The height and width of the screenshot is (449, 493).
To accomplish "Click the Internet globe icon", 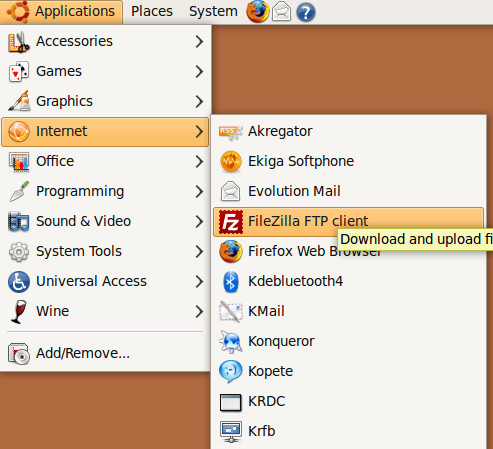I will click(19, 131).
